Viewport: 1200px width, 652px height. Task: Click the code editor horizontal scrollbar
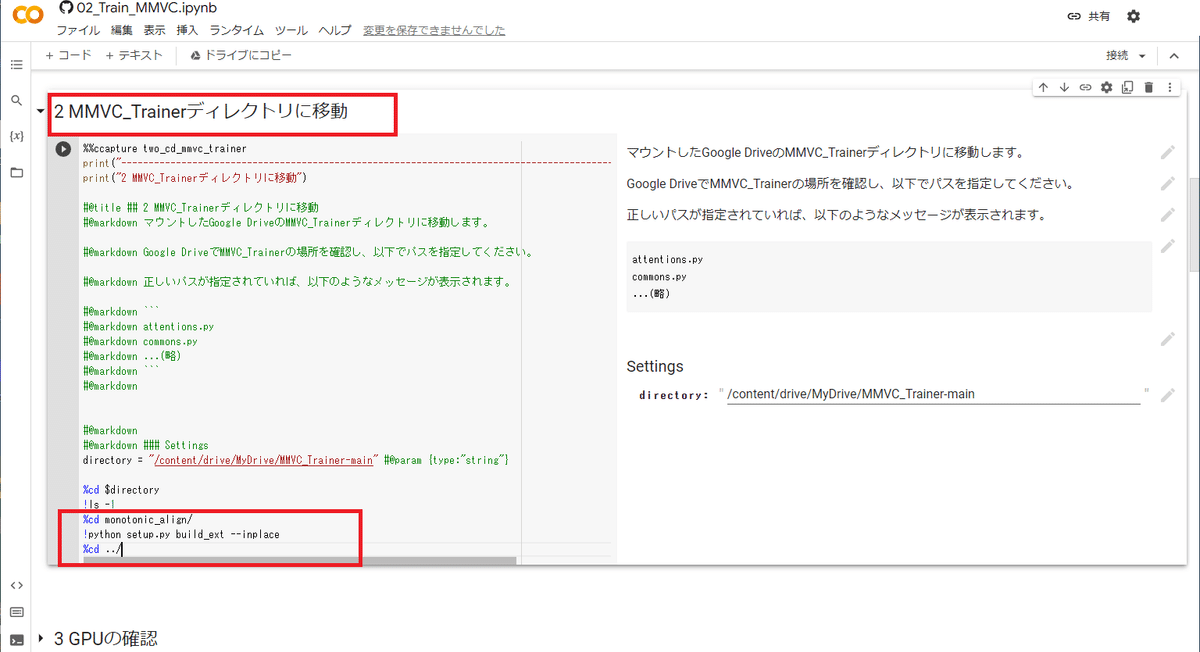pos(300,561)
